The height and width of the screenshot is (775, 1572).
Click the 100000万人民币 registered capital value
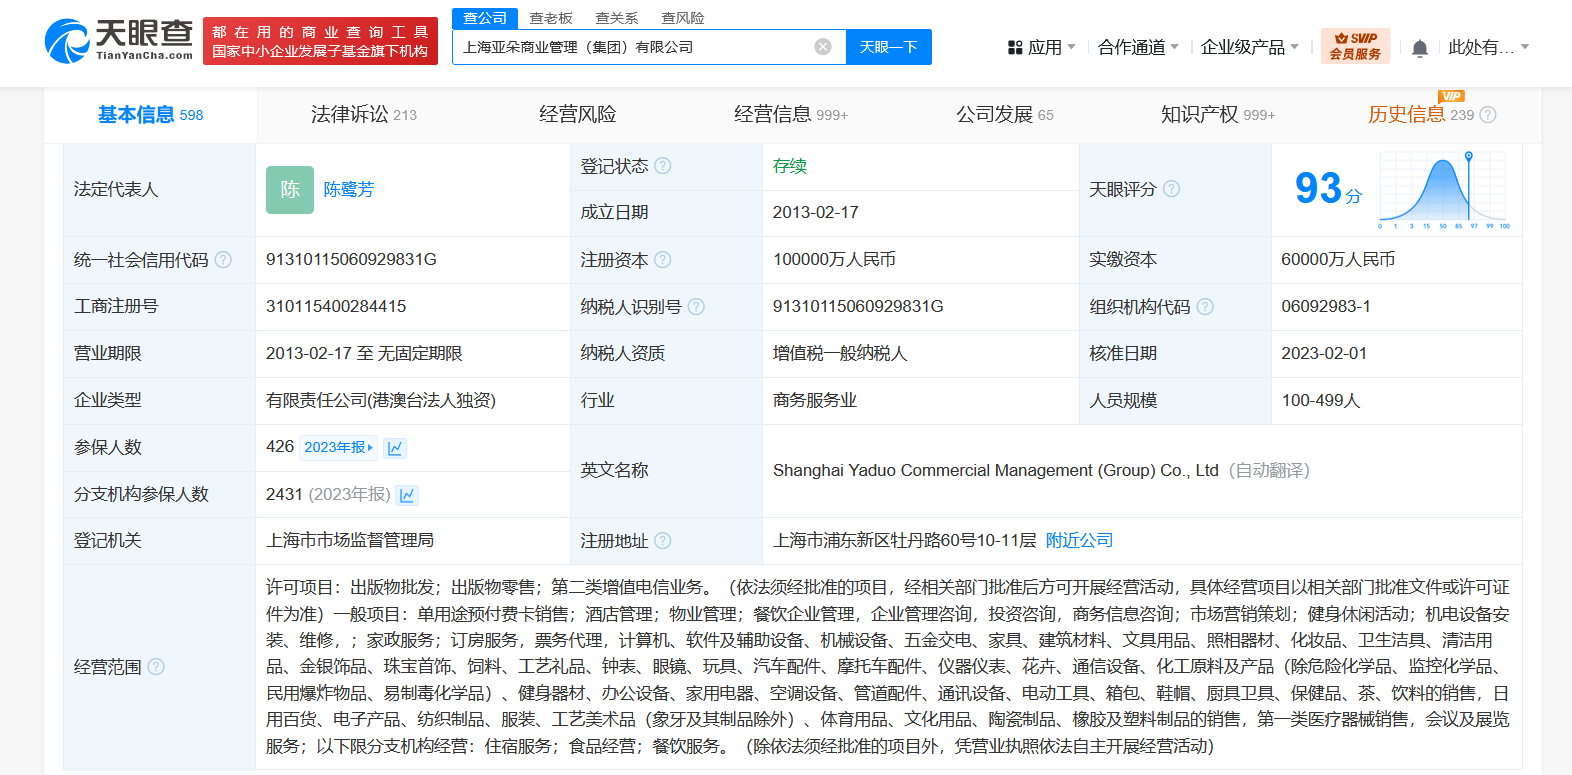834,260
